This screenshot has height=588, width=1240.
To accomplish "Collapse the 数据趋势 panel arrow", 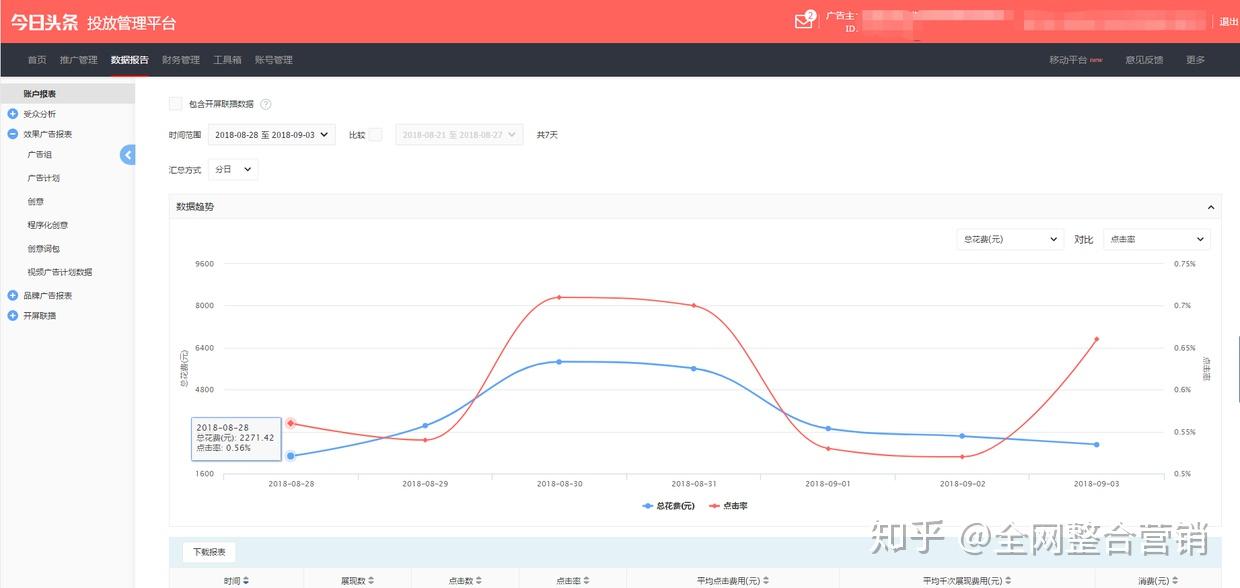I will click(x=1211, y=207).
